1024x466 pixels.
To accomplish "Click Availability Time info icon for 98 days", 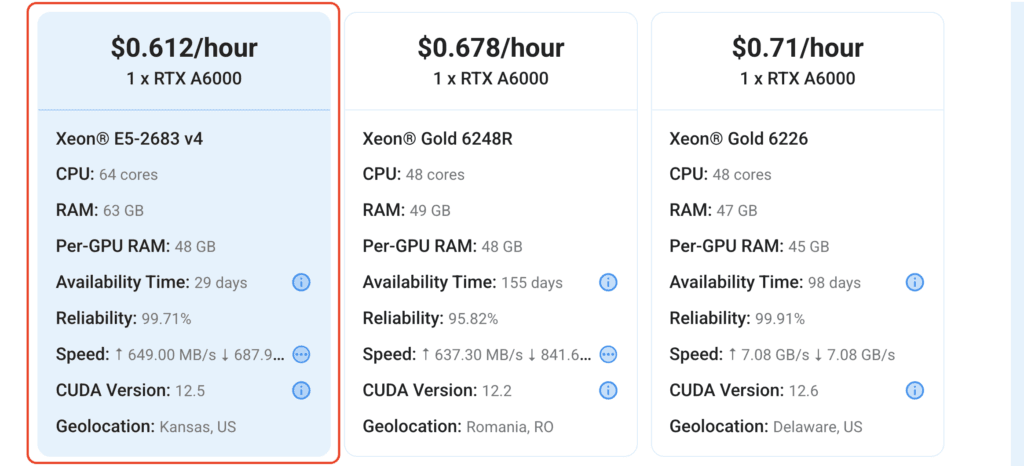I will [914, 283].
